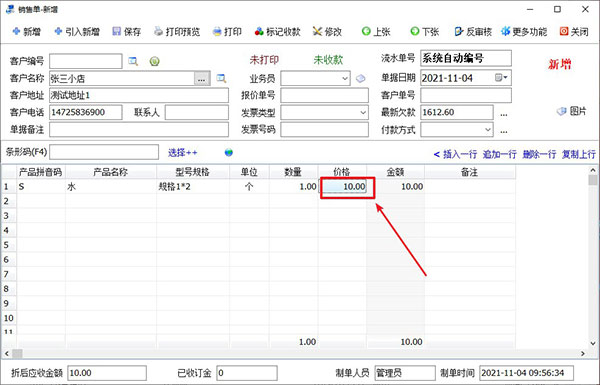The height and width of the screenshot is (385, 600).
Task: Click the 报价单号 input field
Action: click(324, 95)
